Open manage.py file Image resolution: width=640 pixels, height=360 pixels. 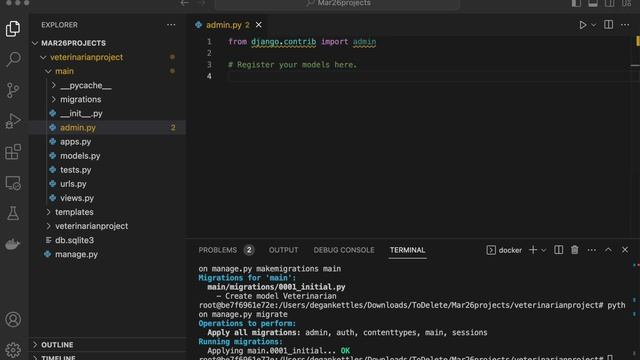pyautogui.click(x=108, y=254)
